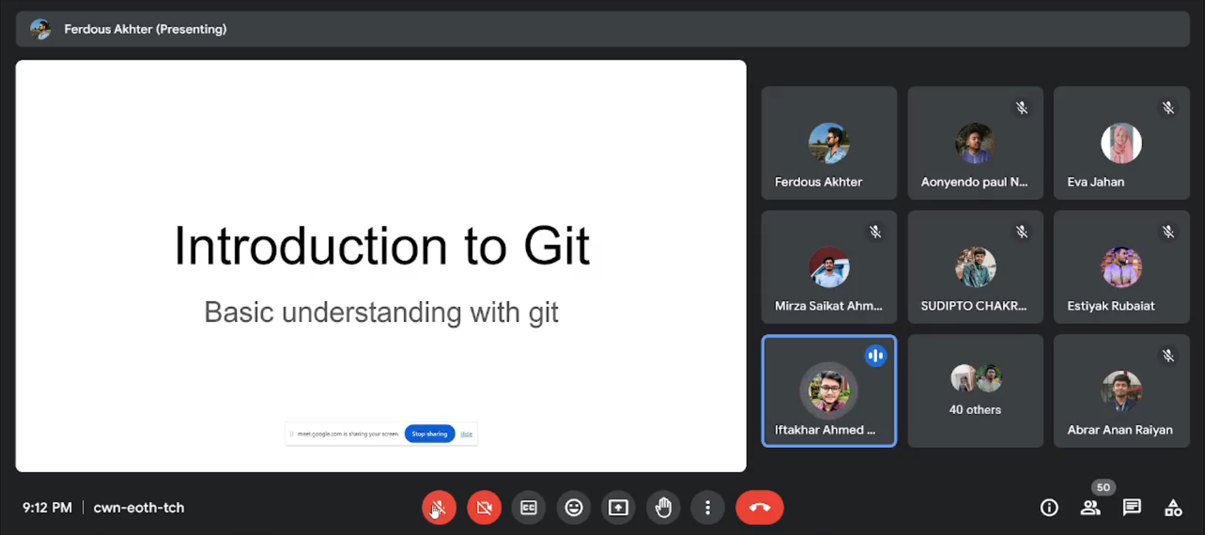
Task: Open the chat panel
Action: pyautogui.click(x=1132, y=508)
